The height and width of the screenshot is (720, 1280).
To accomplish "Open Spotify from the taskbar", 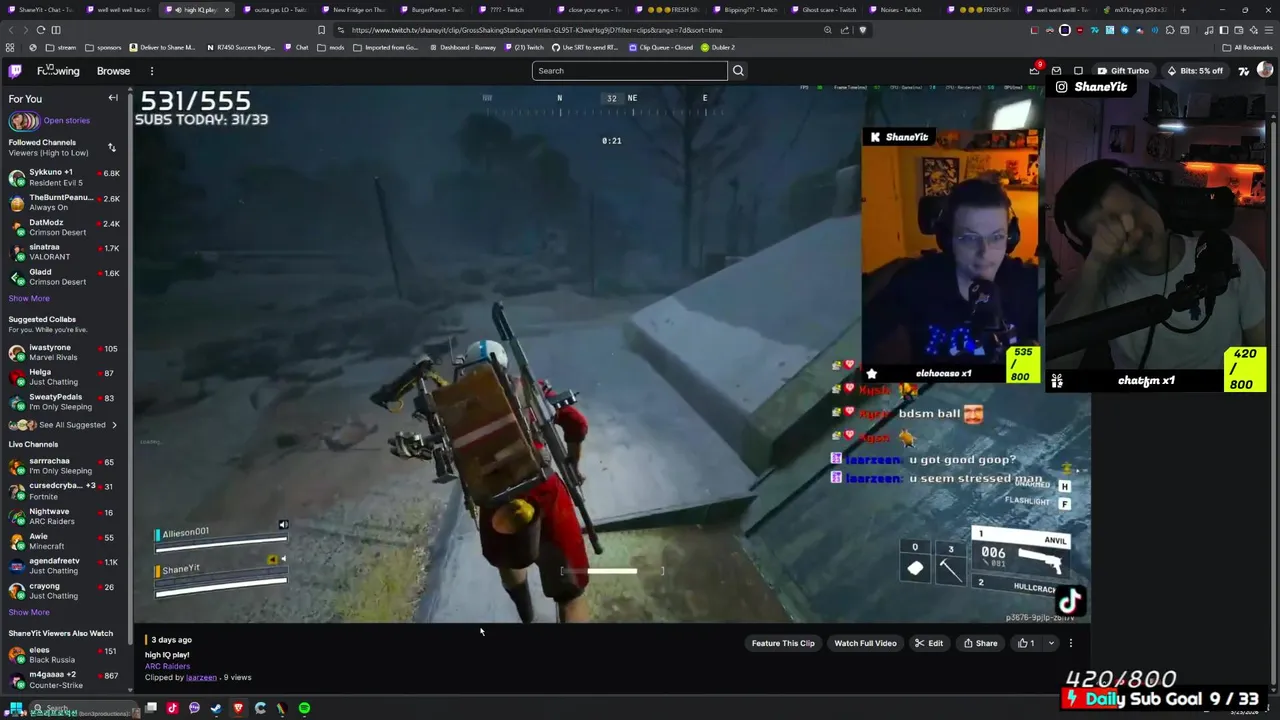I will [304, 708].
